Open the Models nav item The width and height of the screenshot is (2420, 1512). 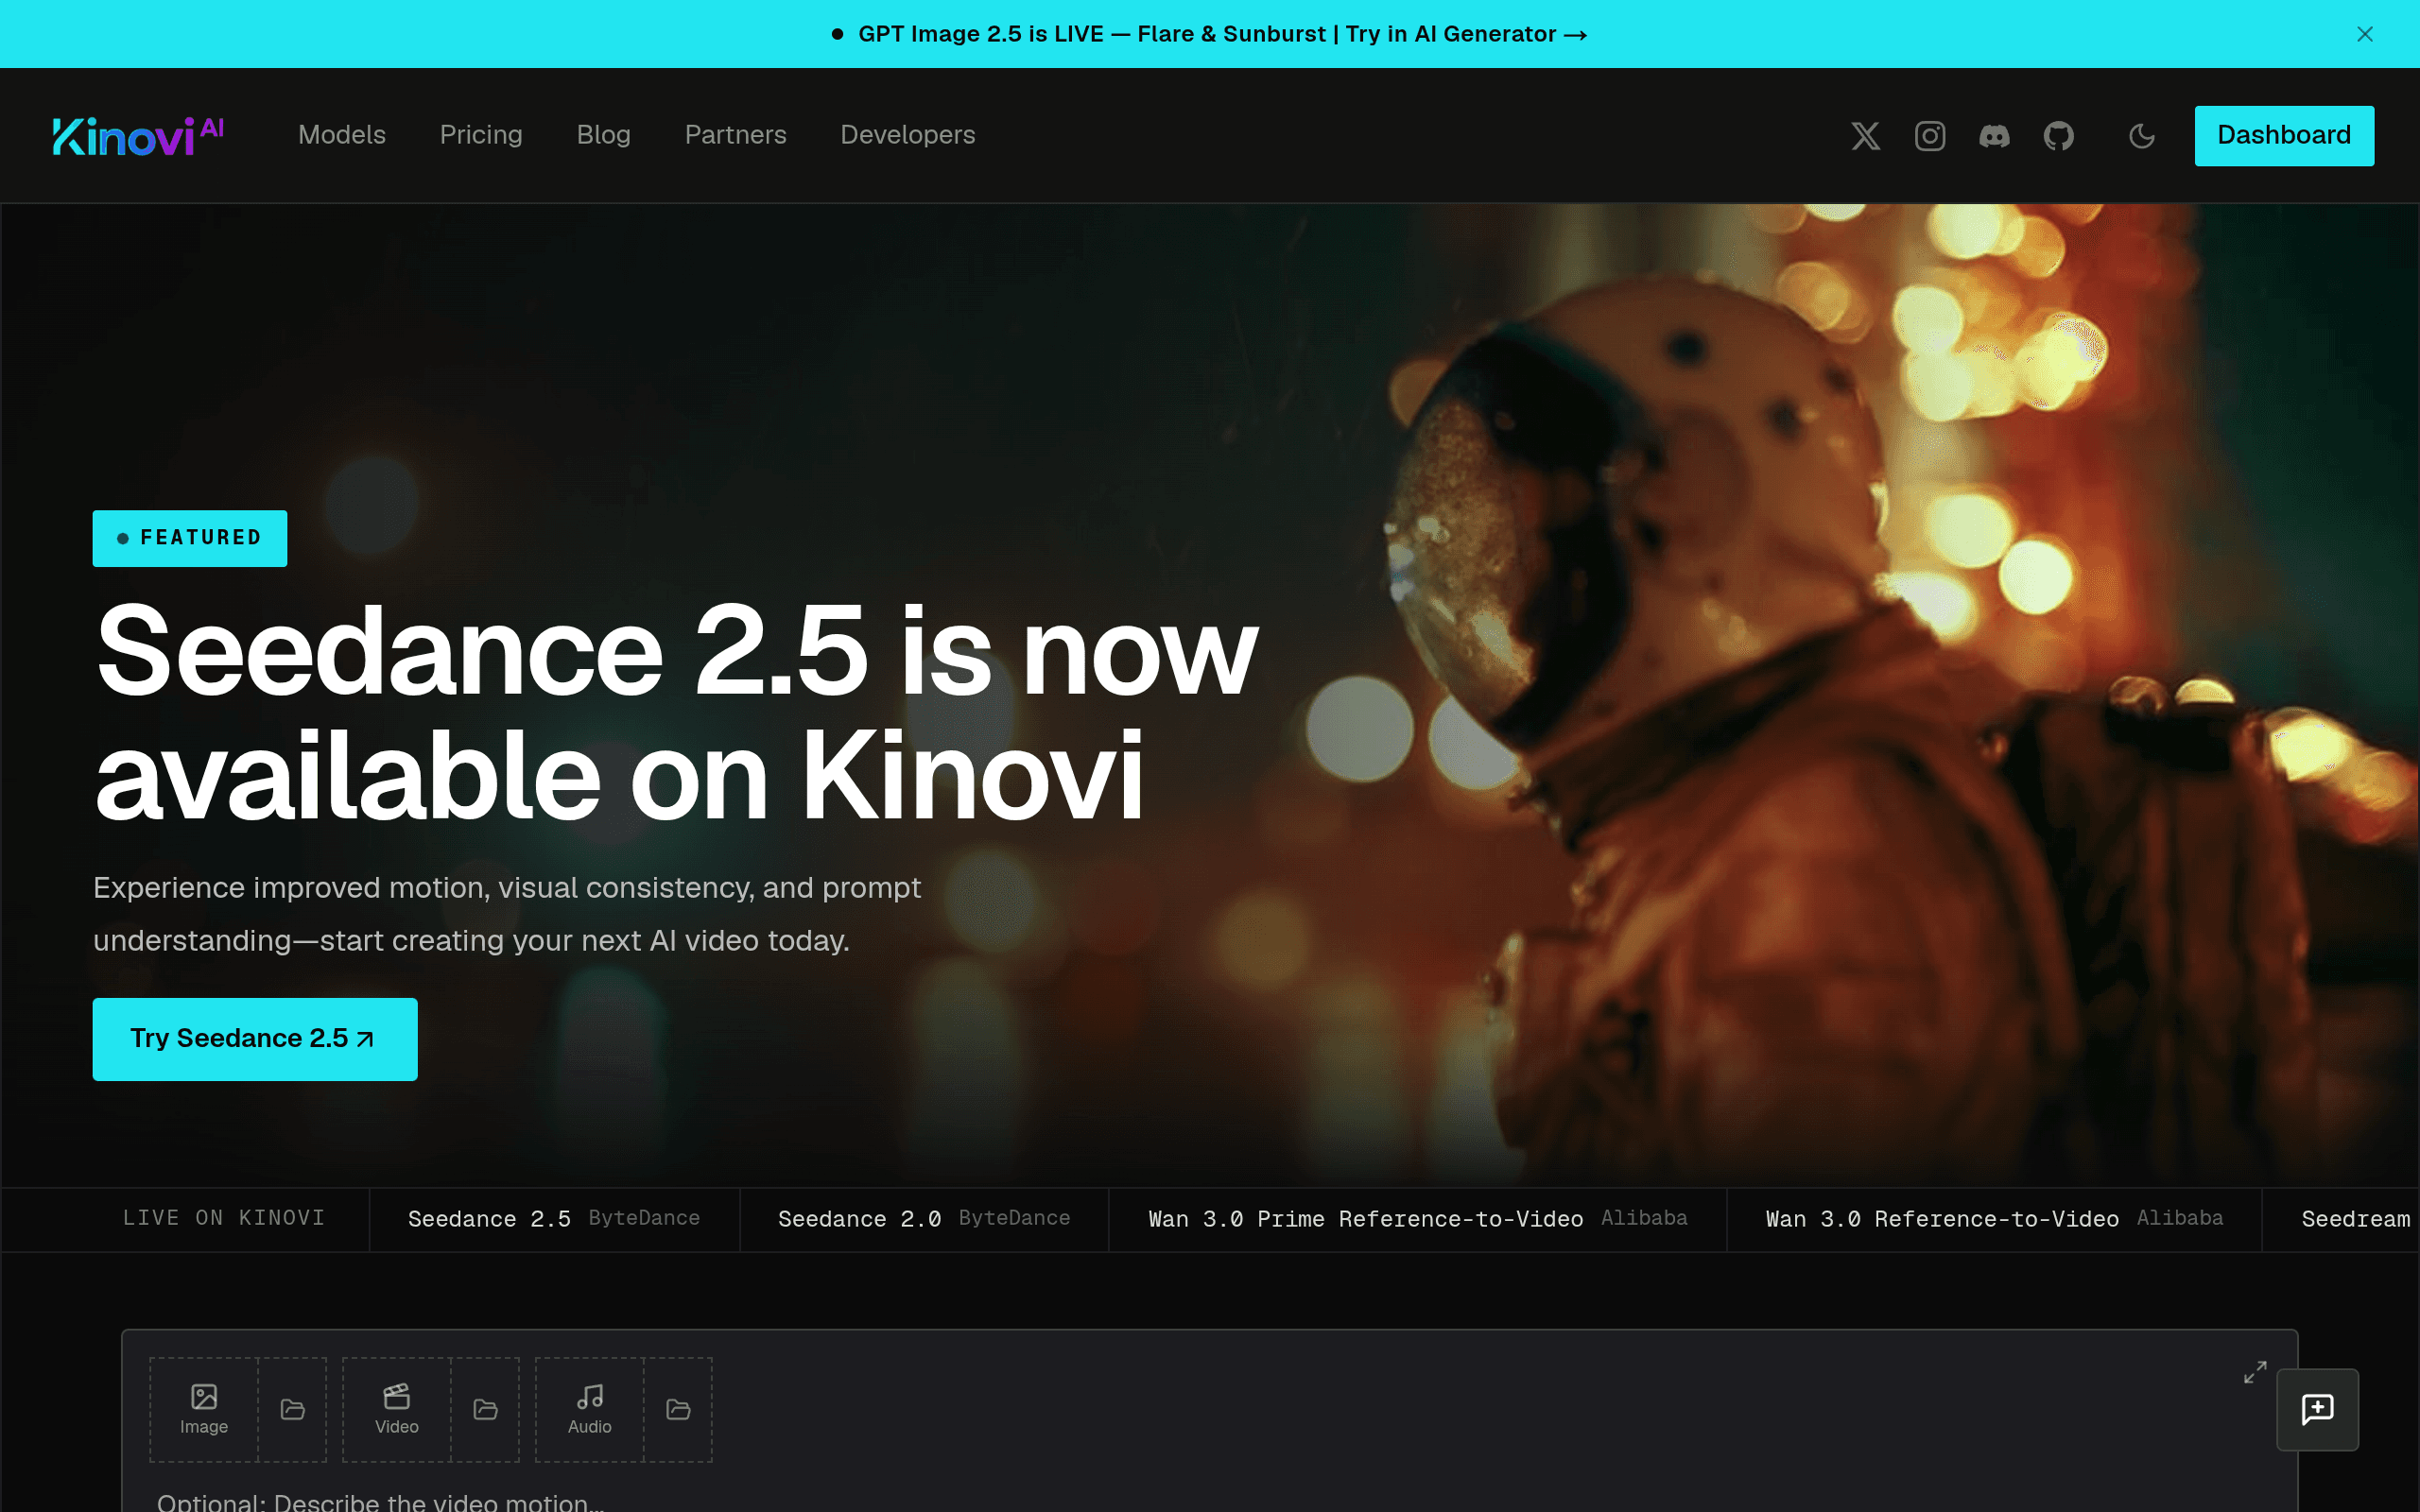(342, 135)
